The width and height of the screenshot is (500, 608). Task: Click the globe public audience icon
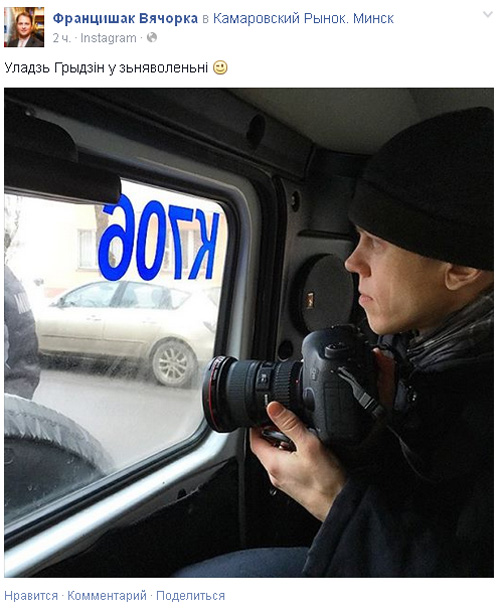point(152,38)
